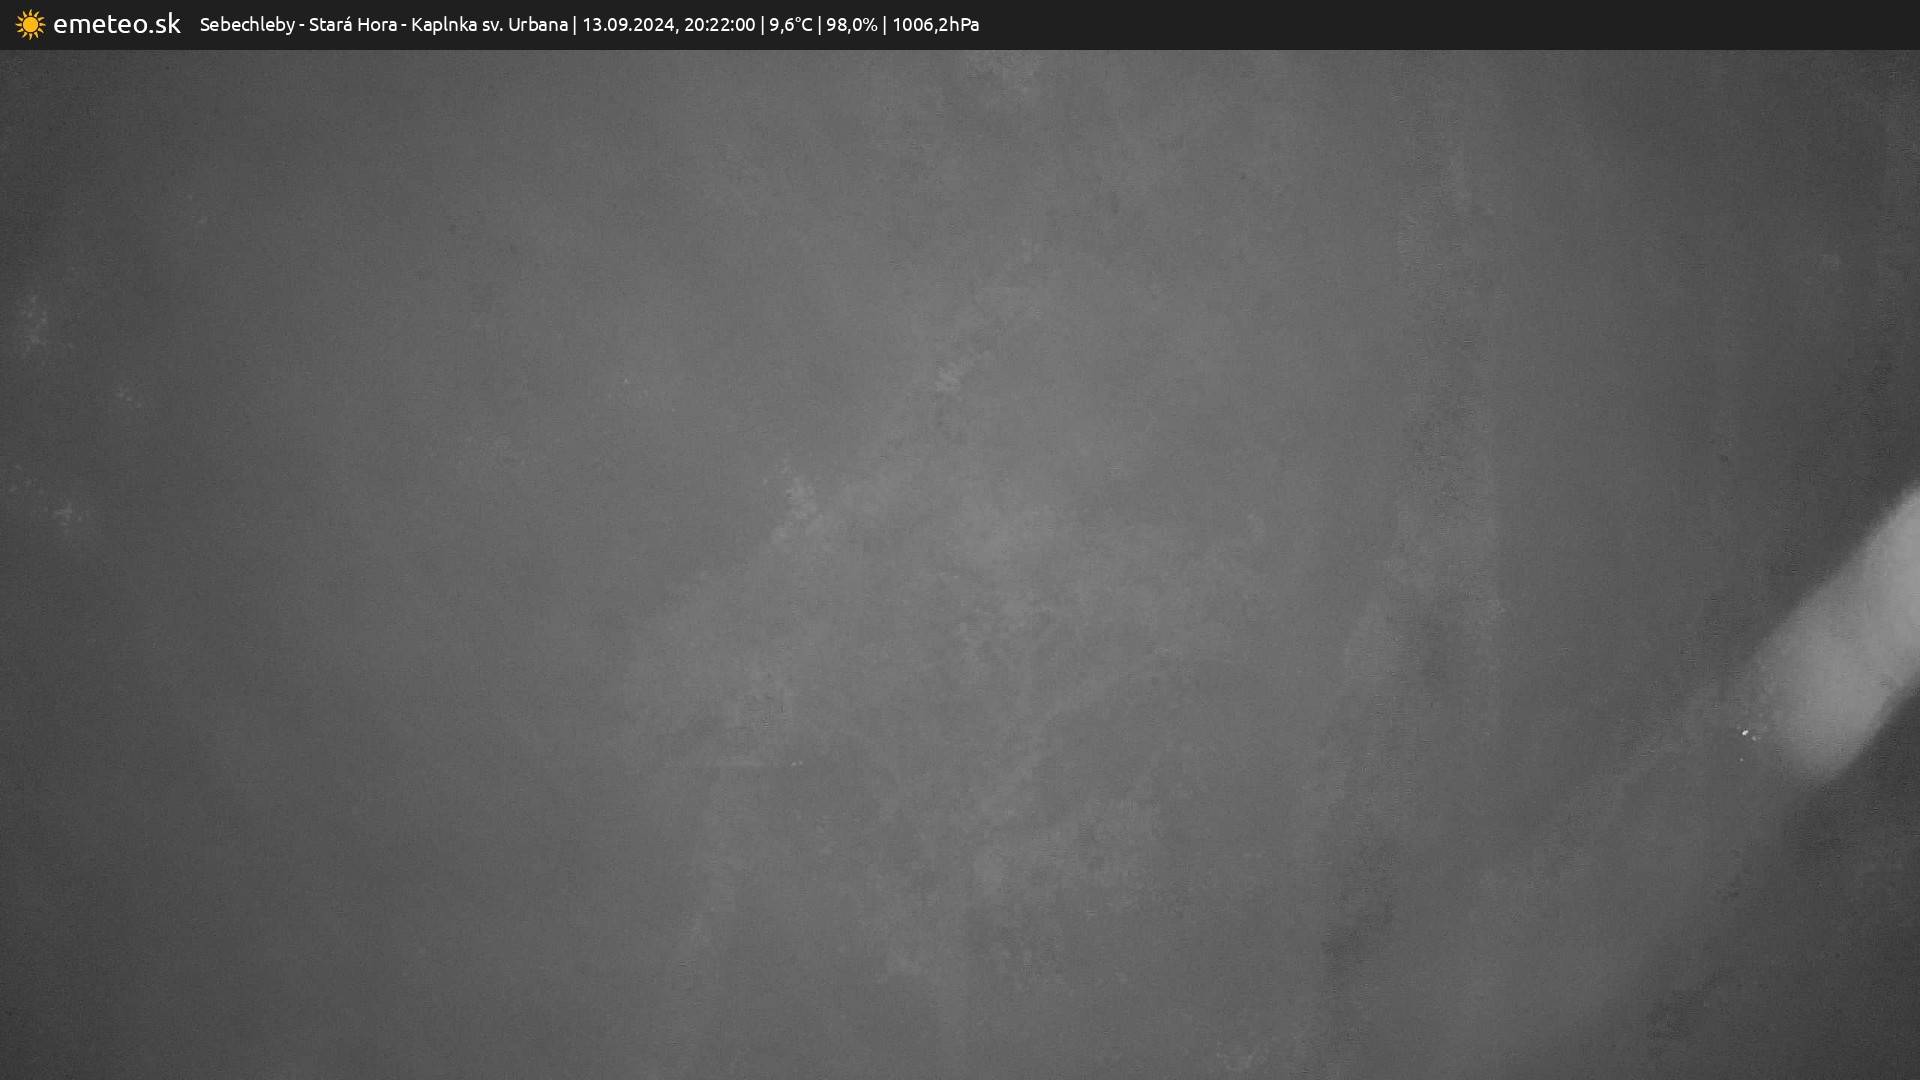Click the center of the webcam image
The width and height of the screenshot is (1920, 1080).
(960, 565)
